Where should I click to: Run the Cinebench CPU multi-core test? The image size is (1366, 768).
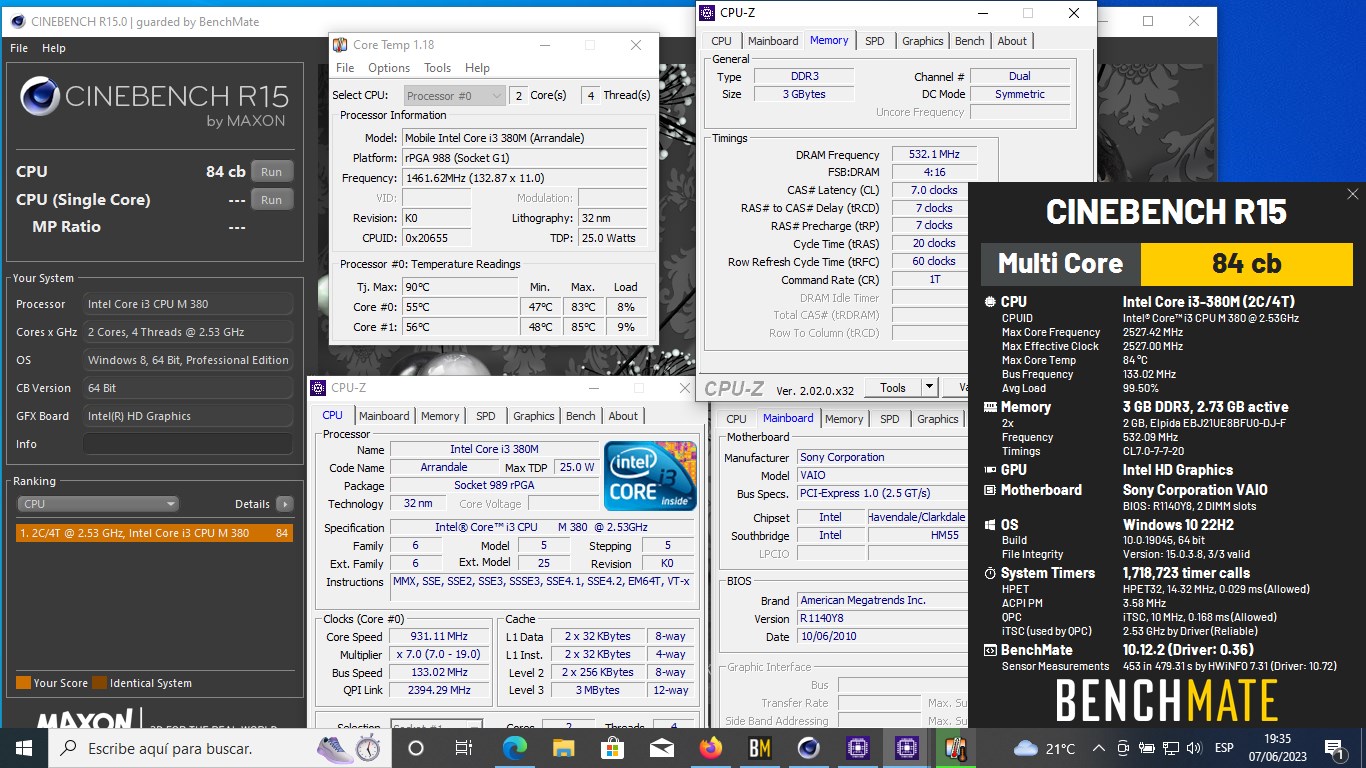click(x=272, y=172)
